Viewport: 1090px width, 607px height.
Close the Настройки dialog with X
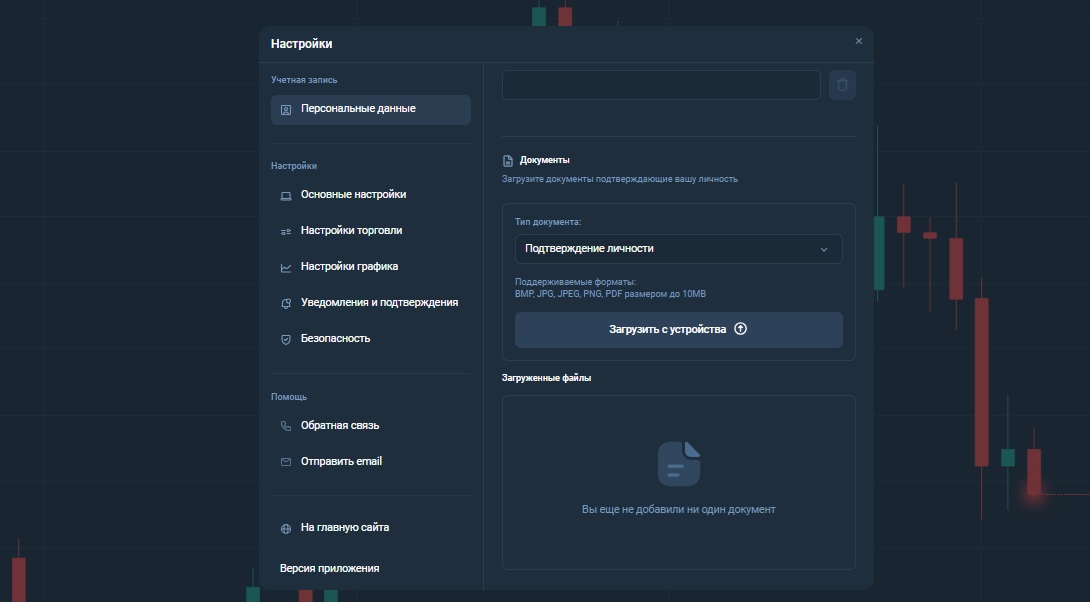tap(858, 42)
